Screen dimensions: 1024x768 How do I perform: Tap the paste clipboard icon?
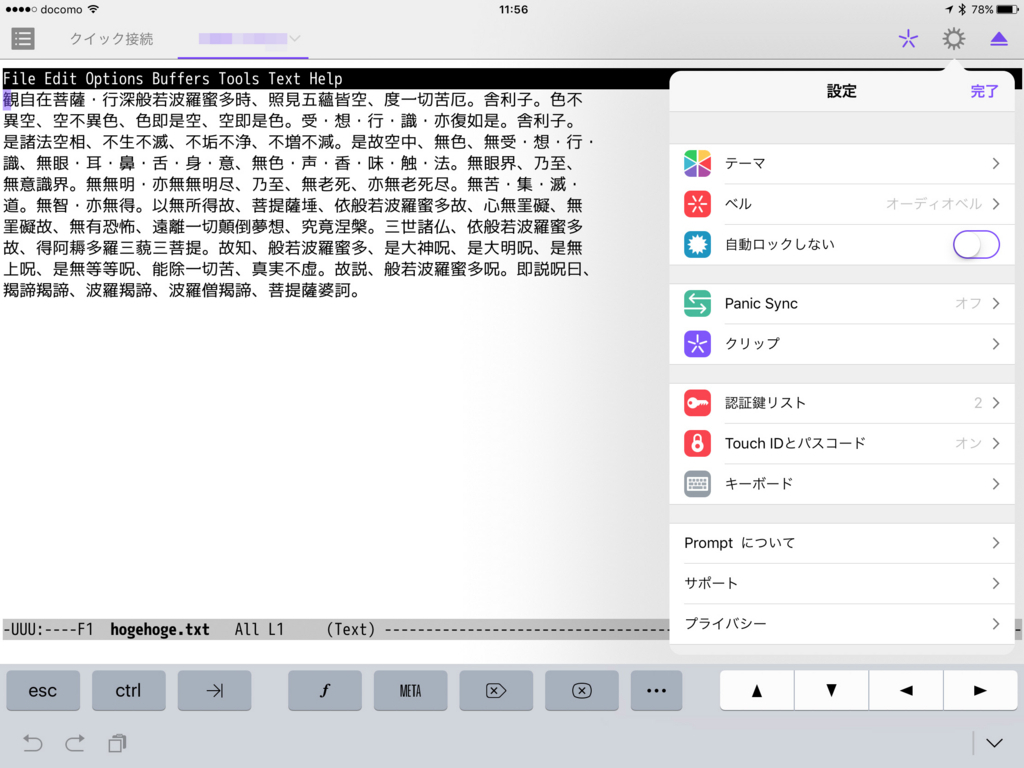[118, 743]
